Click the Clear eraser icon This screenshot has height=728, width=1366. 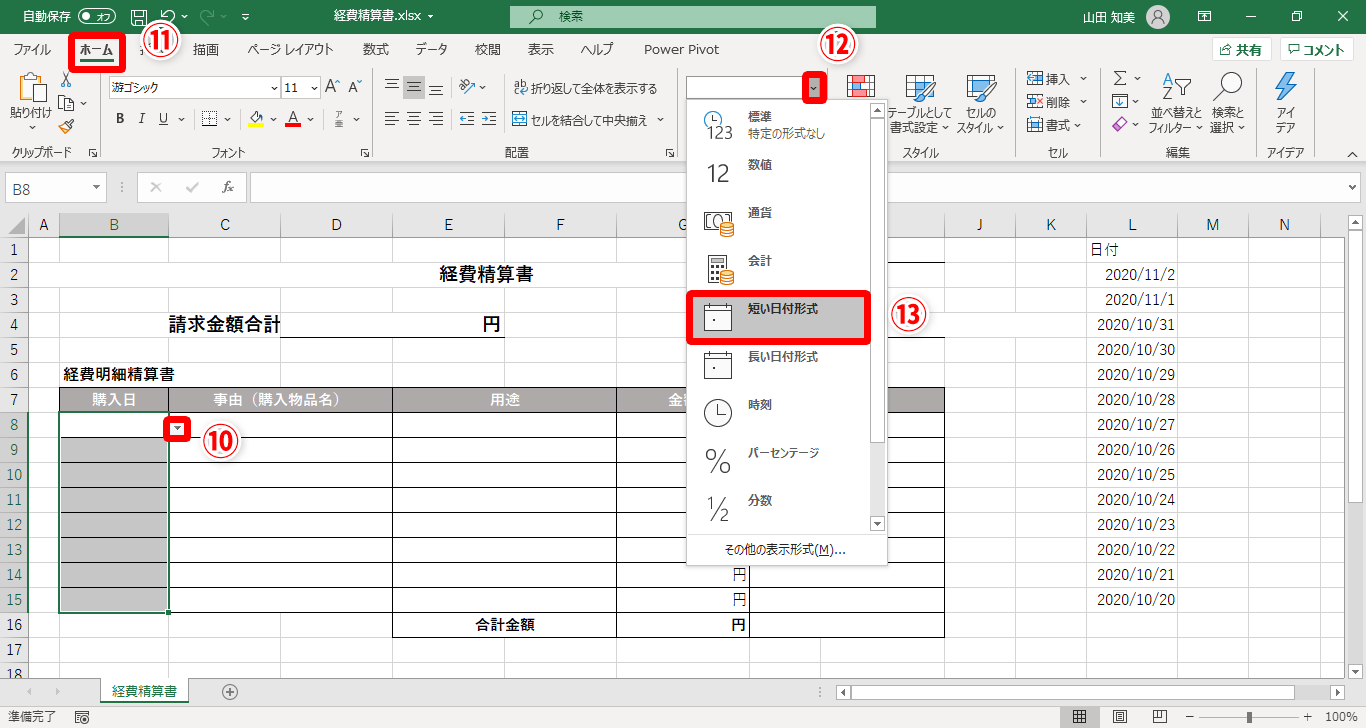(1121, 124)
